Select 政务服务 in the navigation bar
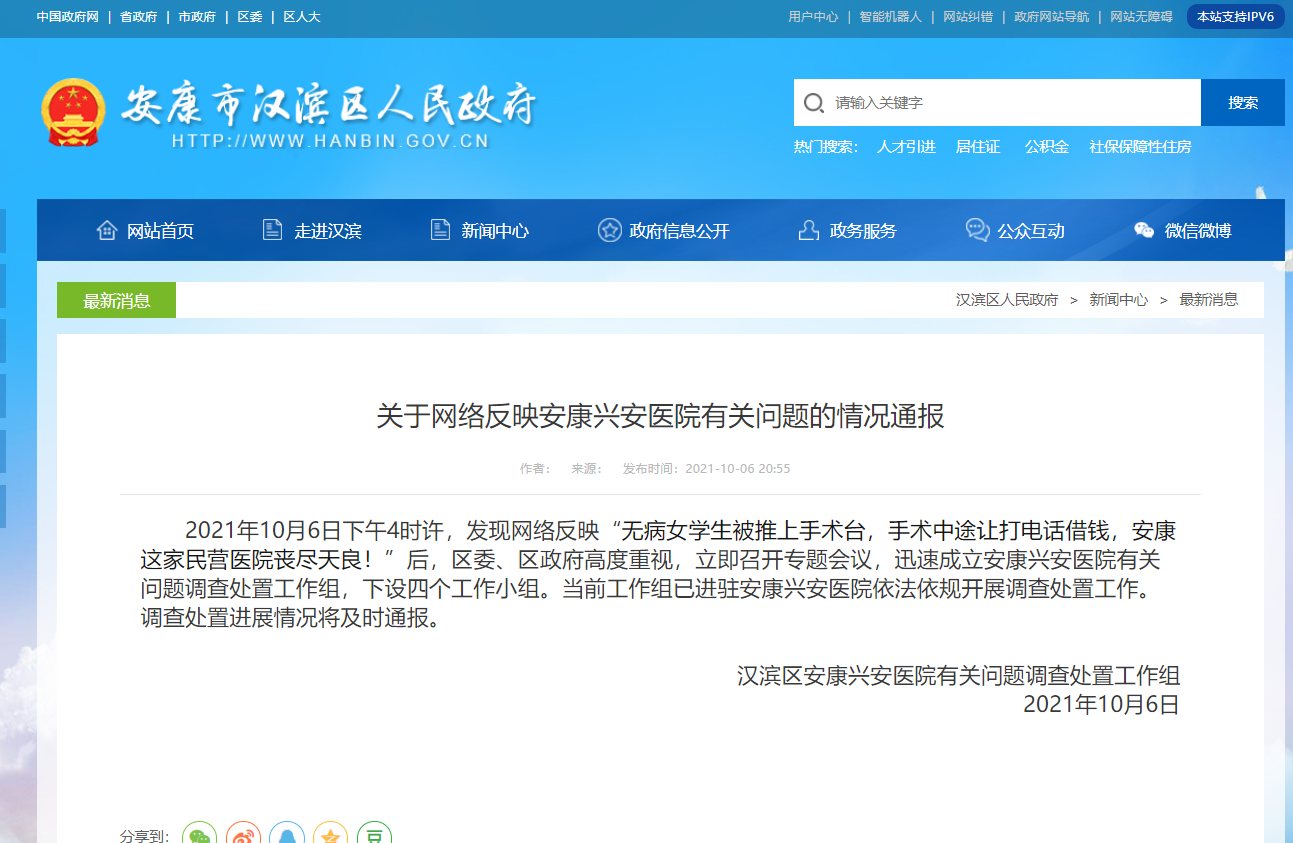The width and height of the screenshot is (1293, 843). point(848,231)
